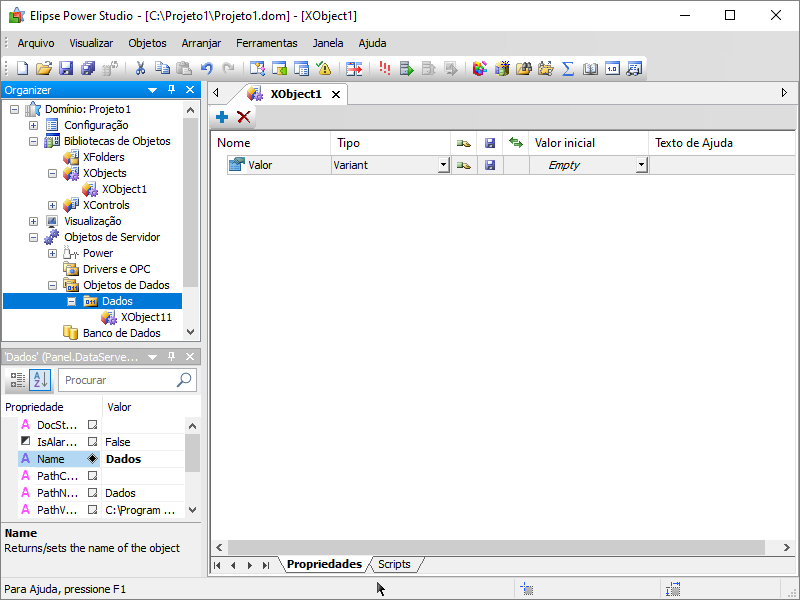
Task: Select XObject11 in the Organizer tree
Action: click(x=146, y=317)
